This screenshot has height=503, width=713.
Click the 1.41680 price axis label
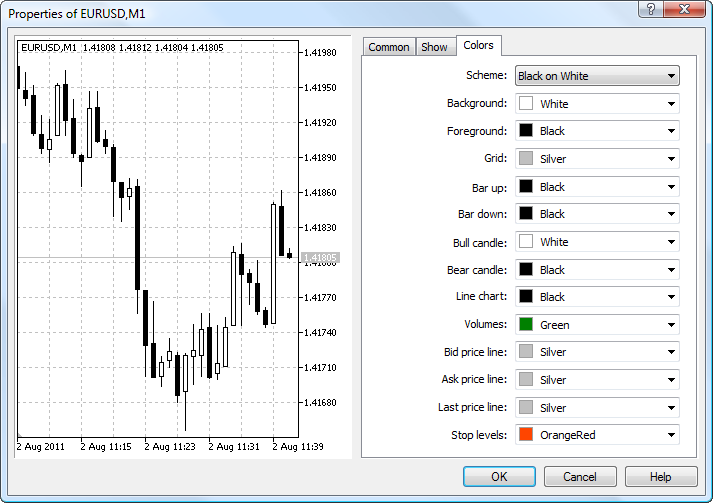pos(320,402)
